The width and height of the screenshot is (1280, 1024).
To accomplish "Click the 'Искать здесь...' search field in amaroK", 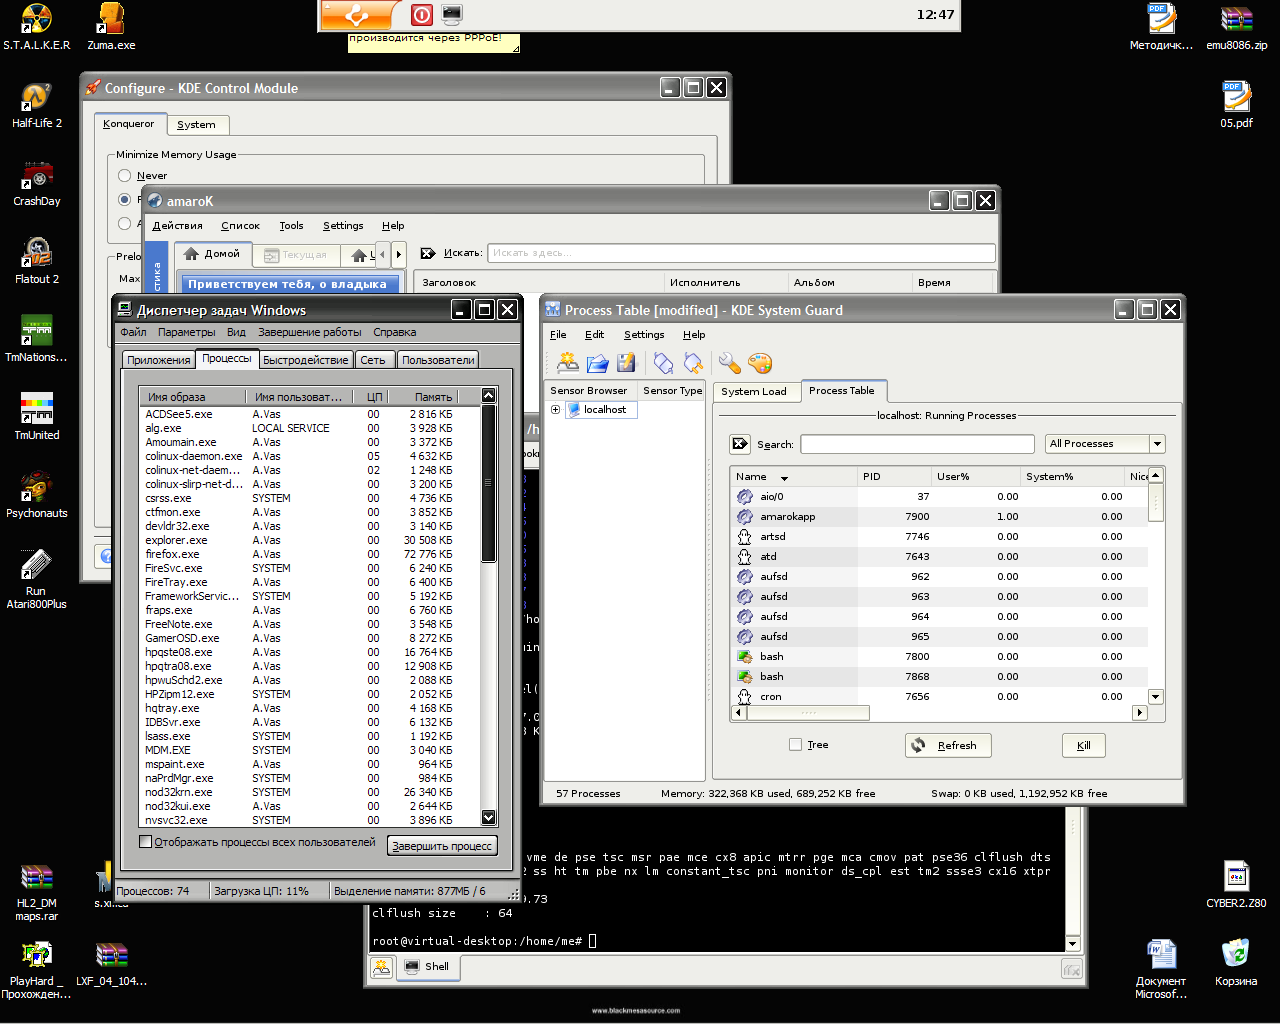I will tap(741, 253).
